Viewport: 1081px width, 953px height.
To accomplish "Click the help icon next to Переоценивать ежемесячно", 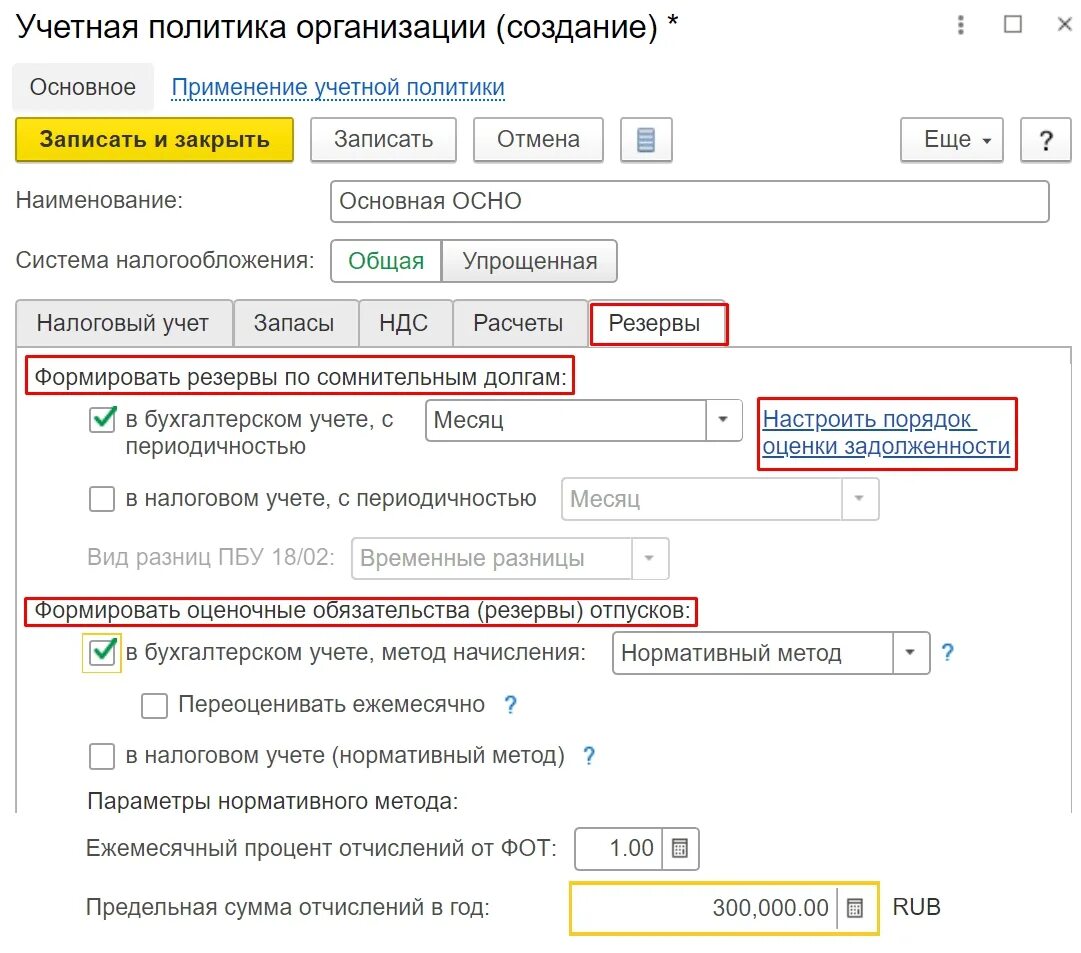I will [510, 705].
